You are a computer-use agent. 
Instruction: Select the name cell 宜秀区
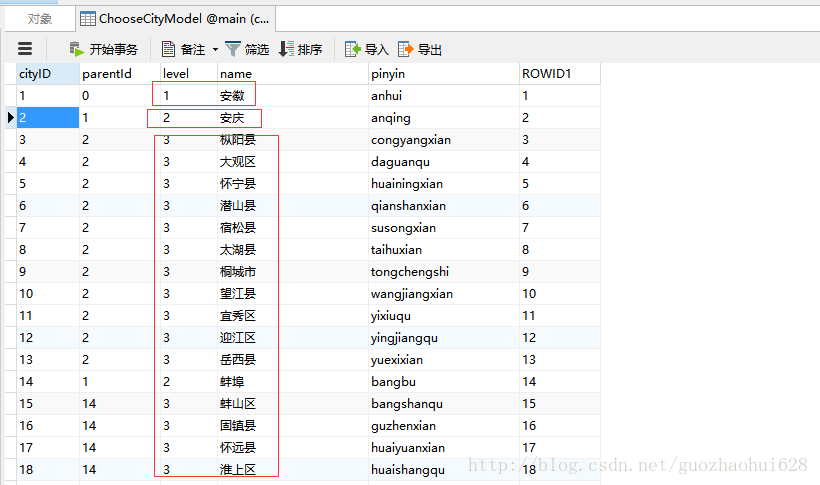(293, 315)
